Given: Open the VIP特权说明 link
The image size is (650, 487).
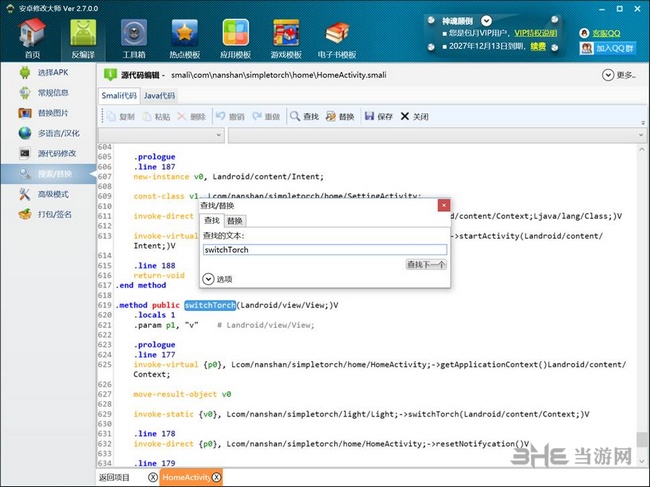Looking at the screenshot, I should point(536,33).
